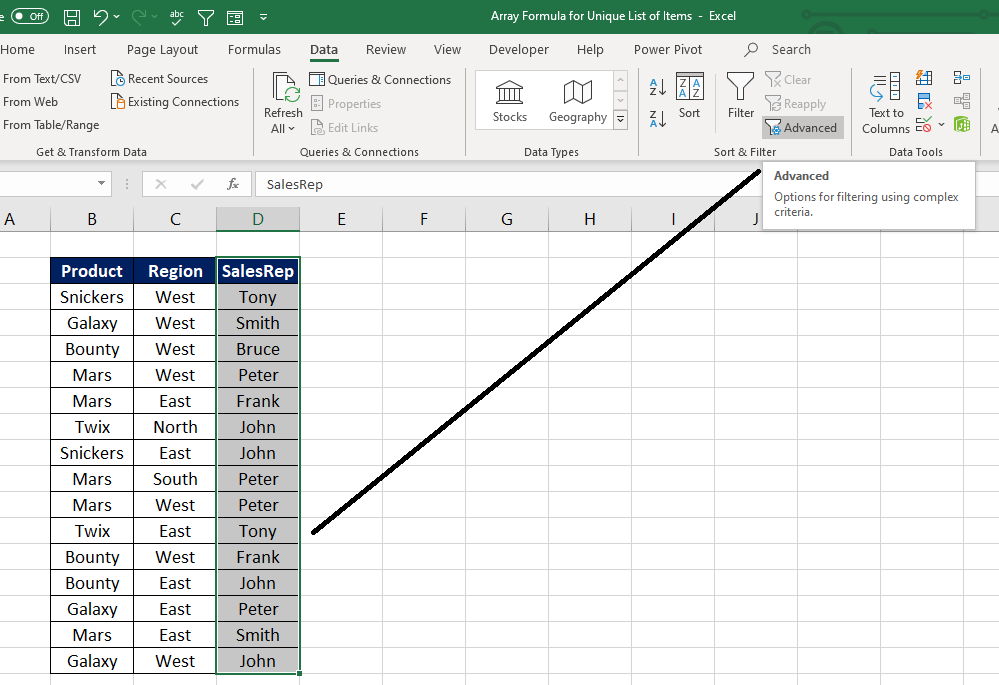
Task: Click the Data Types gallery scroll-up arrow
Action: coord(621,80)
